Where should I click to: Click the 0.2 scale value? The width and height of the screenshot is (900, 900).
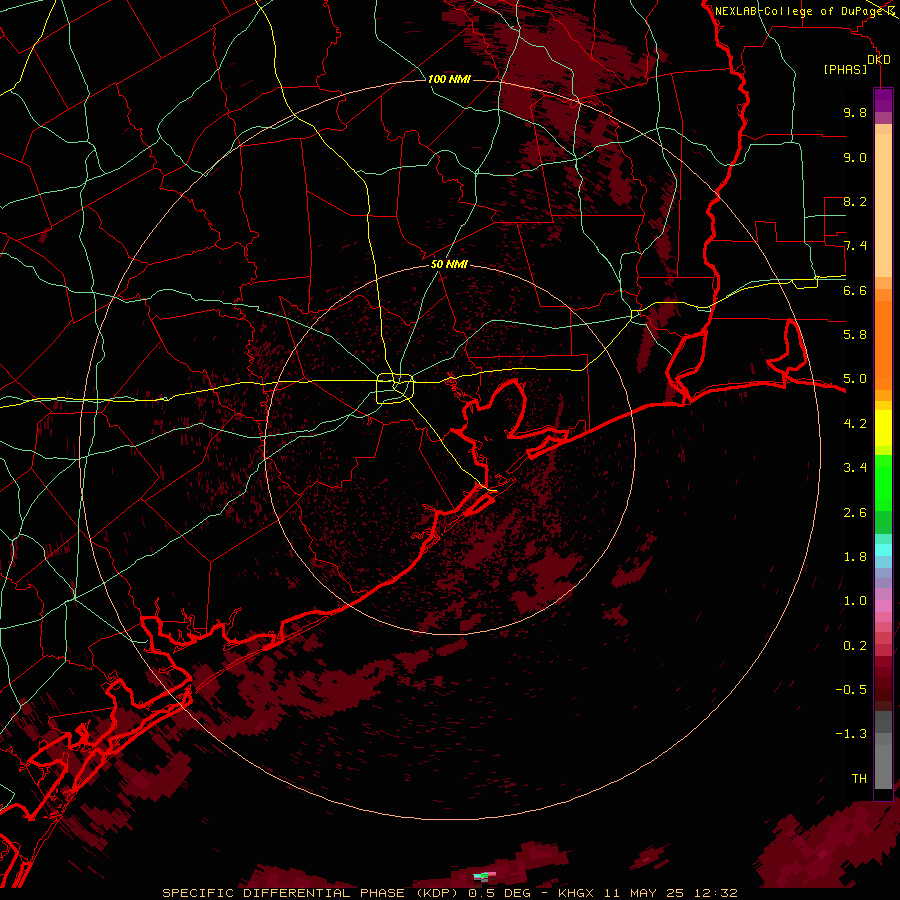click(x=855, y=646)
